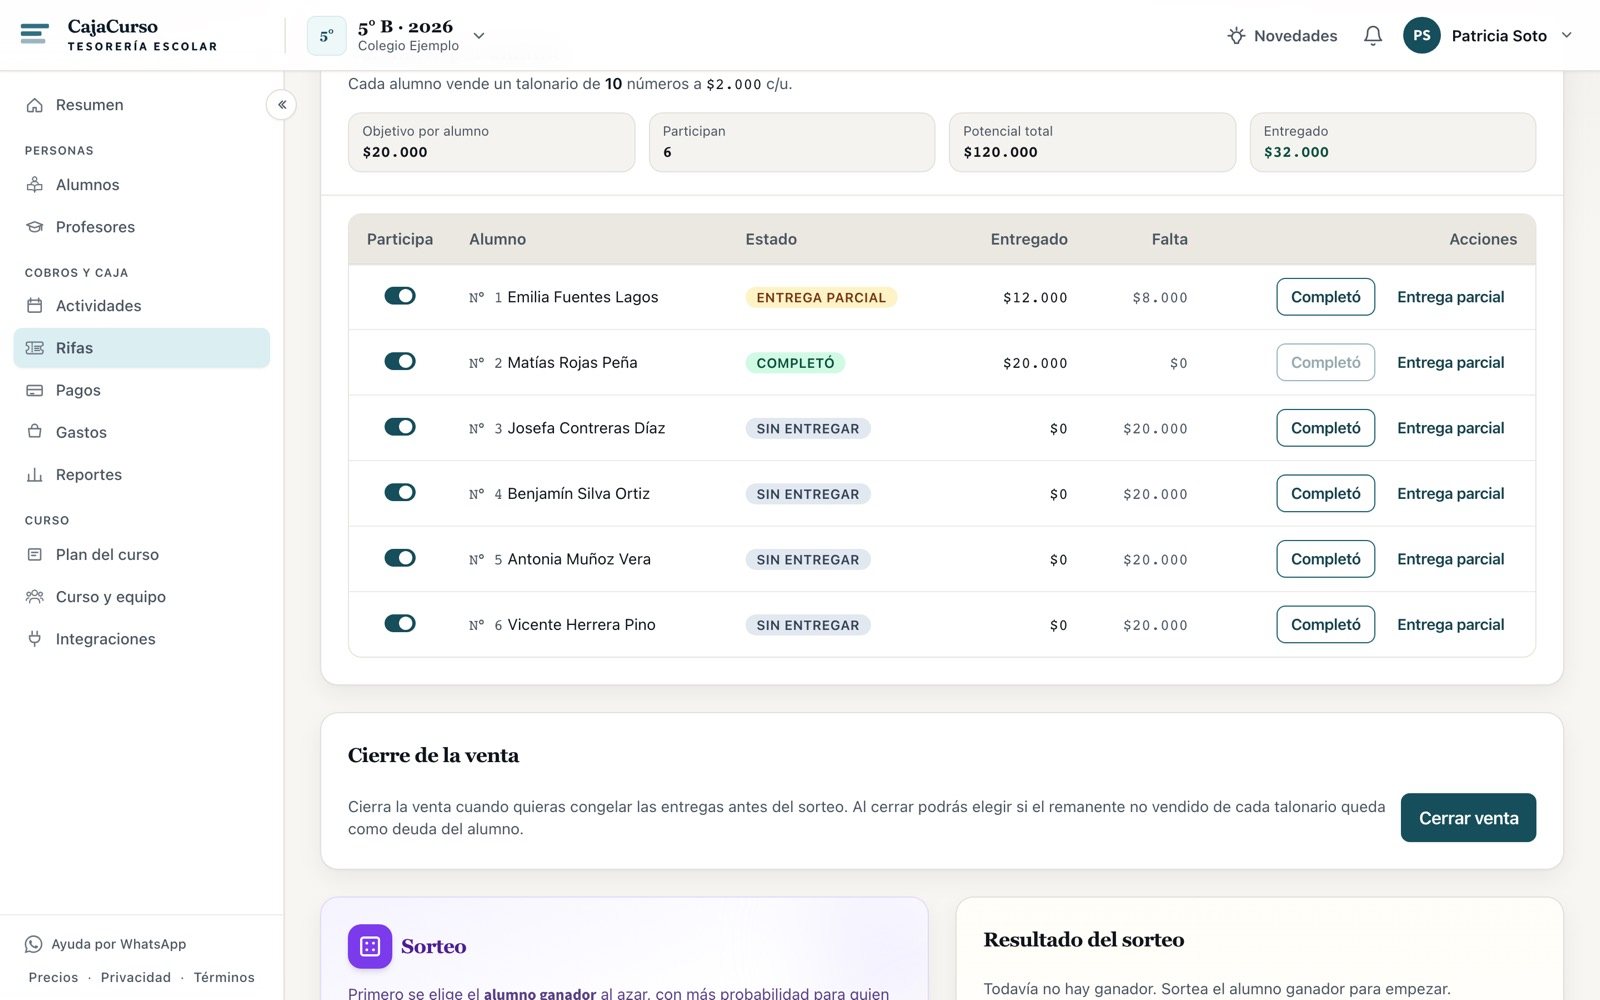
Task: Click Completó for Josefa Contreras Díaz
Action: [x=1325, y=428]
